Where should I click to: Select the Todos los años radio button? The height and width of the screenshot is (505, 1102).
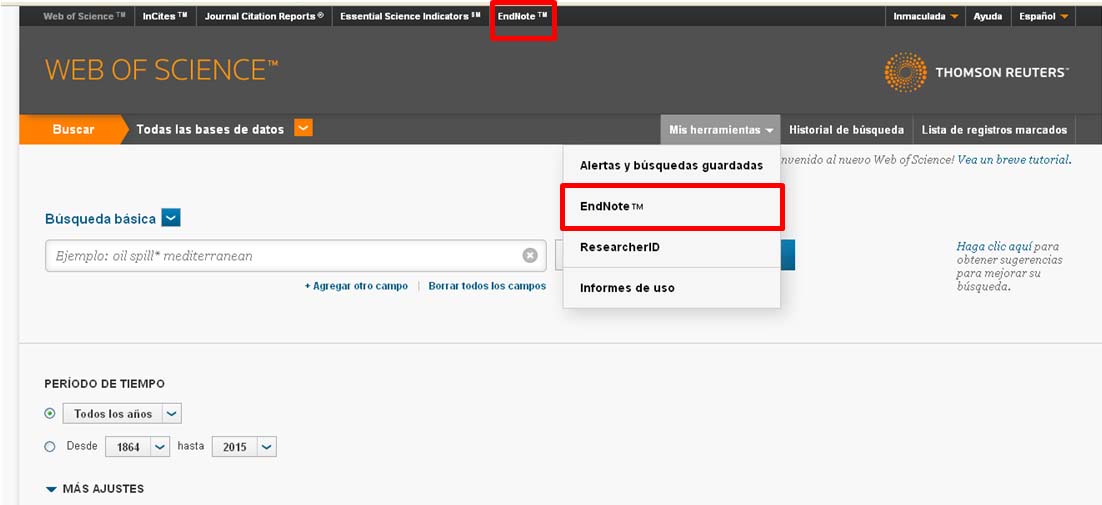50,414
